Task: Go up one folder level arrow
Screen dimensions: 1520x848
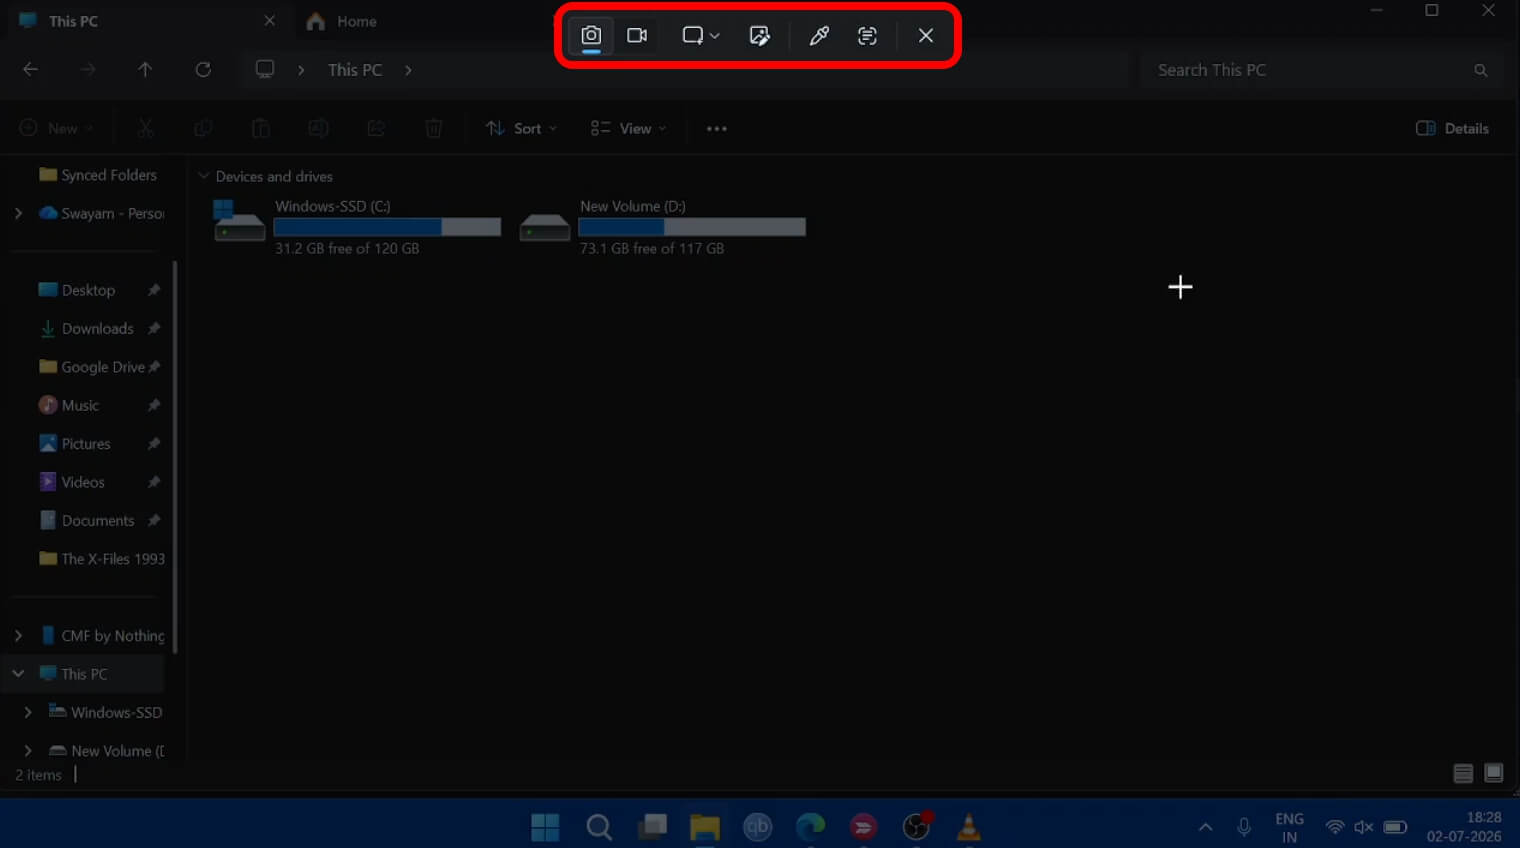Action: pyautogui.click(x=145, y=69)
